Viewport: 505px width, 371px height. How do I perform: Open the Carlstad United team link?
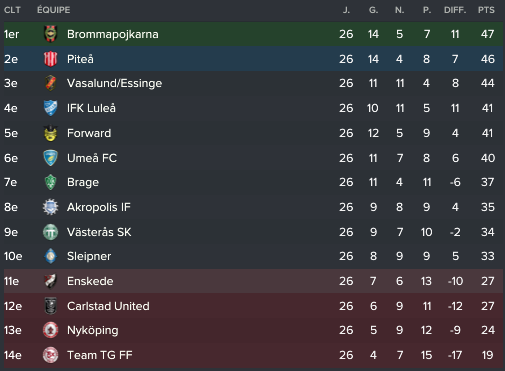tap(108, 306)
